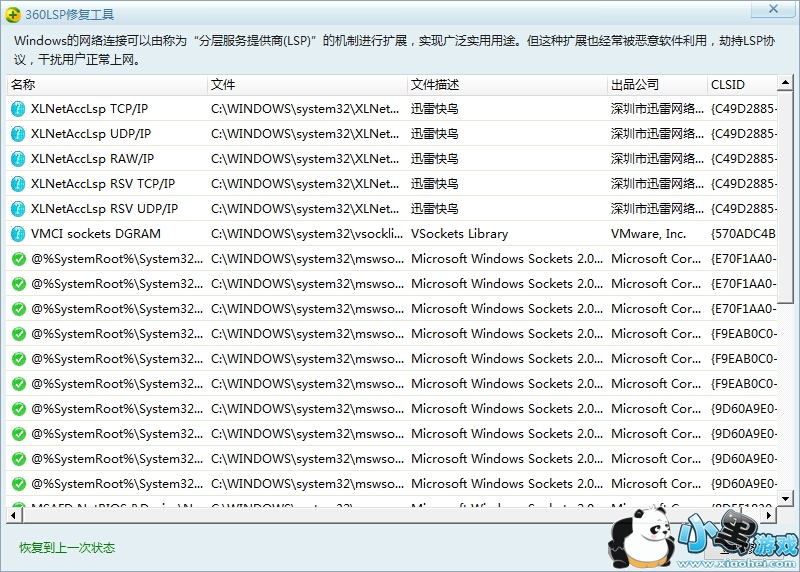Click the 恢复到上一次状态 restore link
Viewport: 800px width, 572px height.
[x=67, y=548]
